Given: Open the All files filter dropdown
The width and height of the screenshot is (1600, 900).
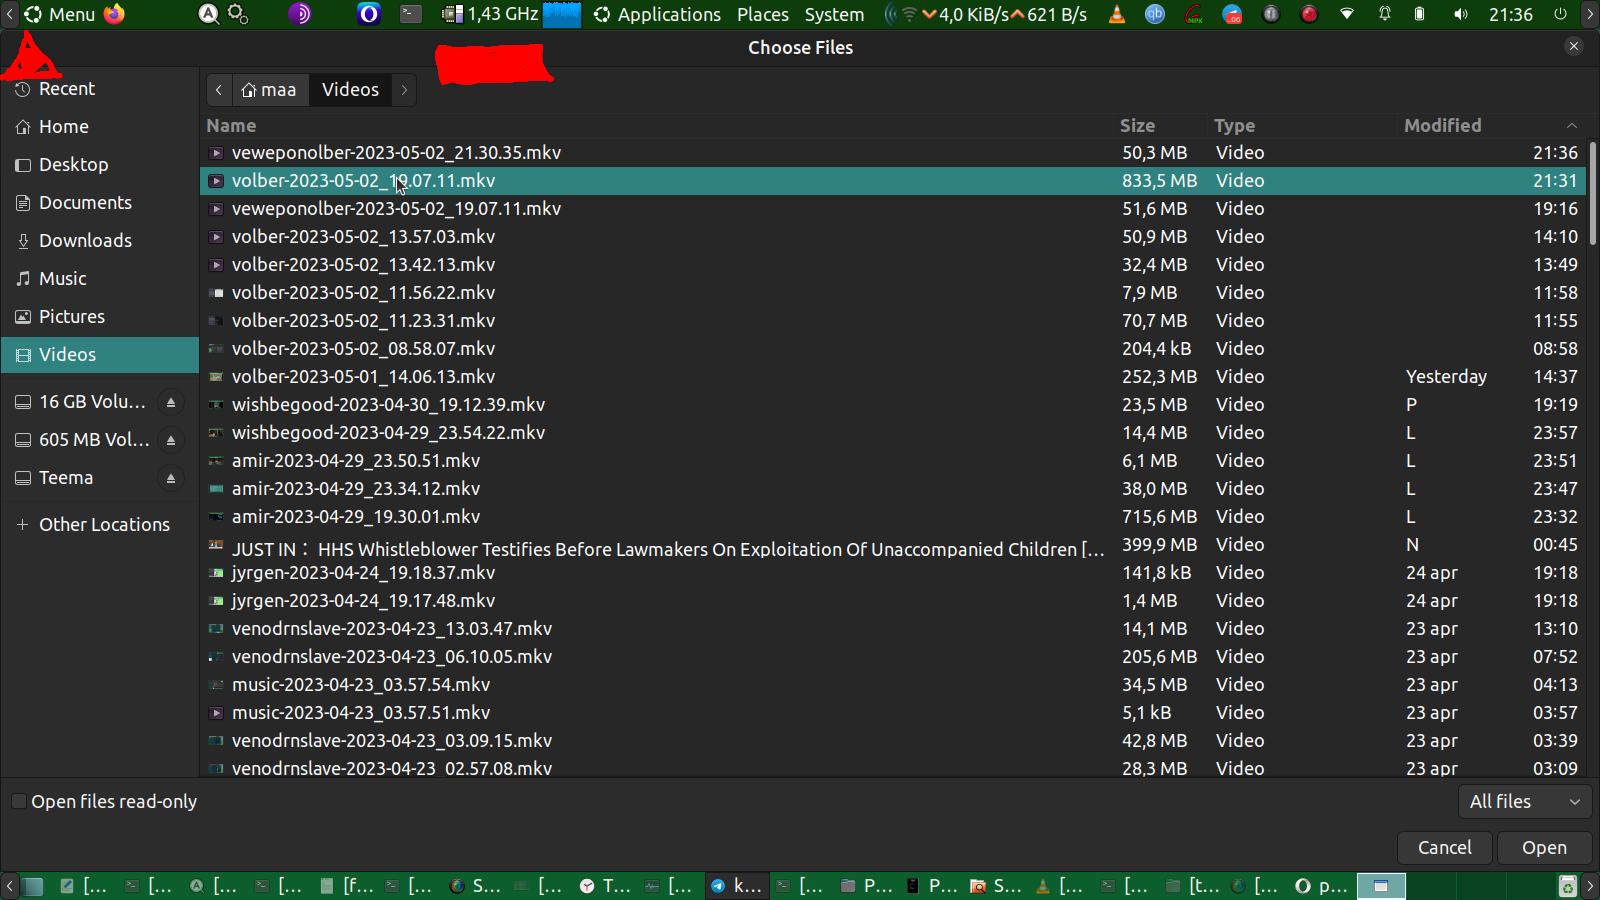Looking at the screenshot, I should click(x=1524, y=802).
